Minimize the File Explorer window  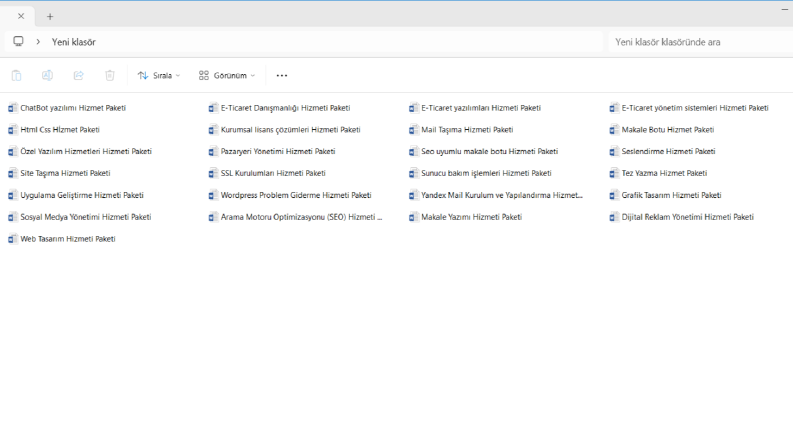(x=785, y=9)
